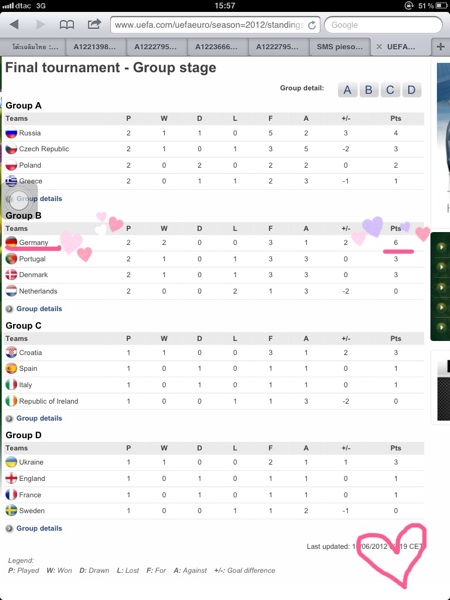Switch to the A1223666 tab
The width and height of the screenshot is (450, 600).
[217, 47]
